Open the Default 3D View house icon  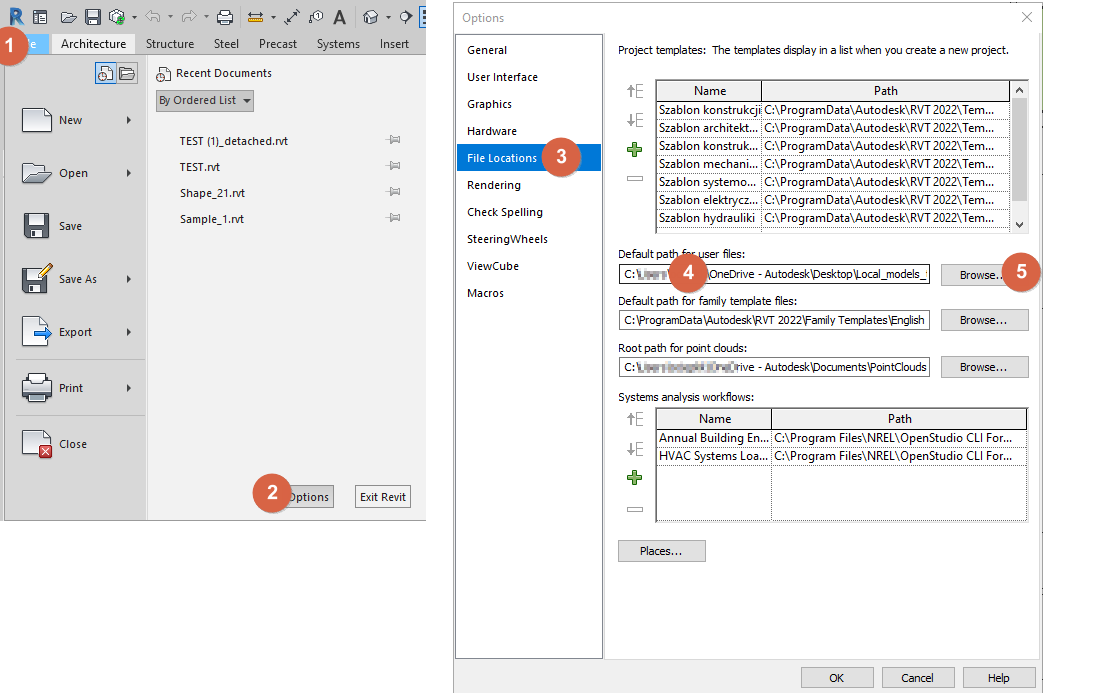(368, 16)
